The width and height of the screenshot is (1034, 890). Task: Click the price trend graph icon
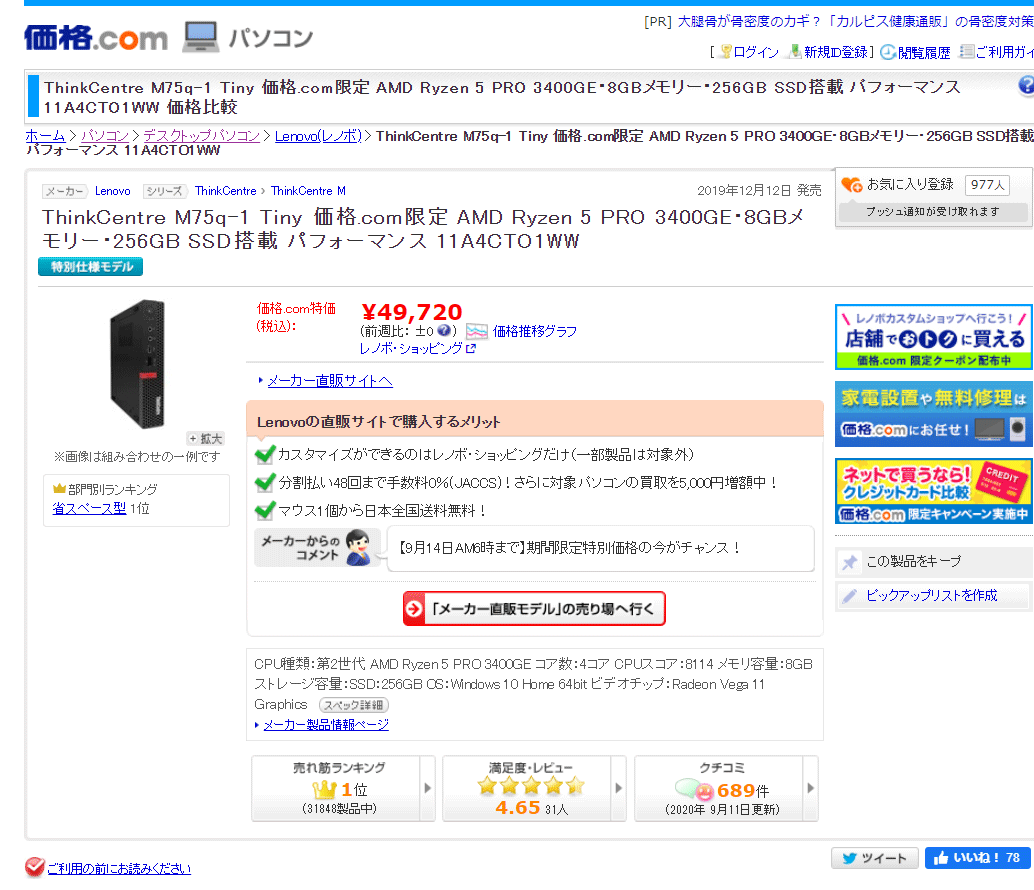477,331
